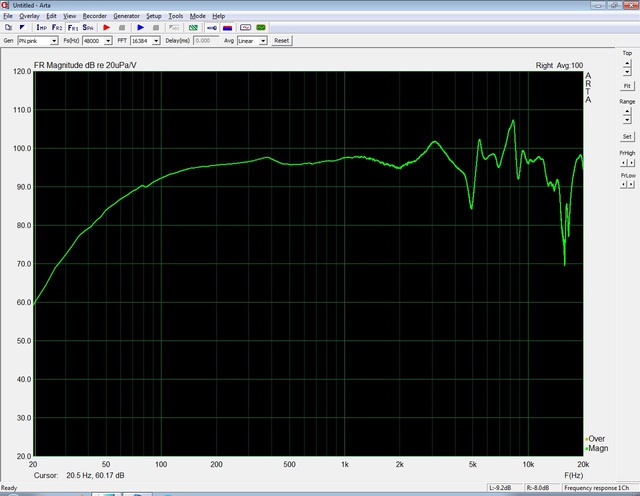
Task: Click the New file toolbar icon
Action: [x=8, y=27]
